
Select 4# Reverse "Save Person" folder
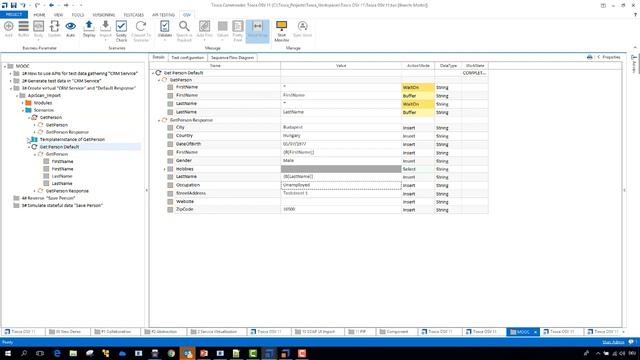point(48,198)
